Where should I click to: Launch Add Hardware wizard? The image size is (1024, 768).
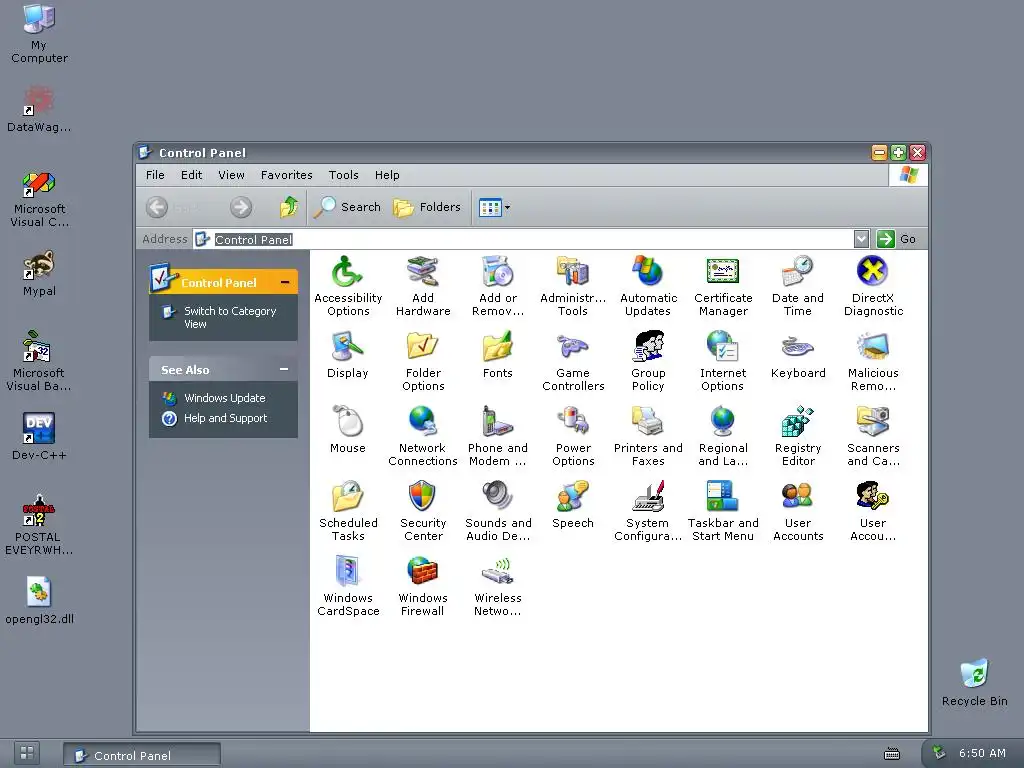pos(423,286)
